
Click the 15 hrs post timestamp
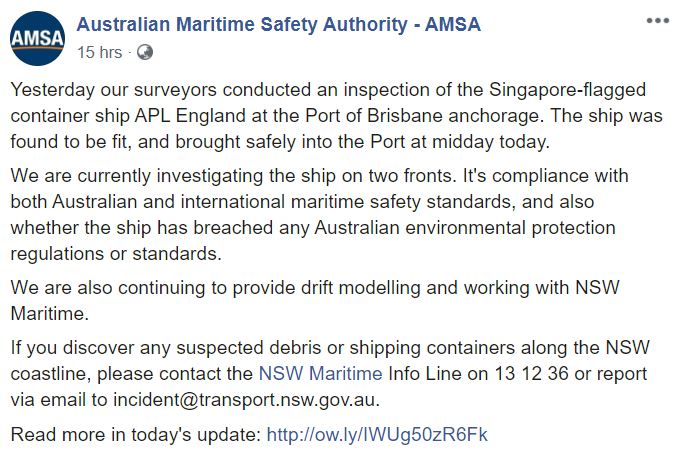click(100, 52)
